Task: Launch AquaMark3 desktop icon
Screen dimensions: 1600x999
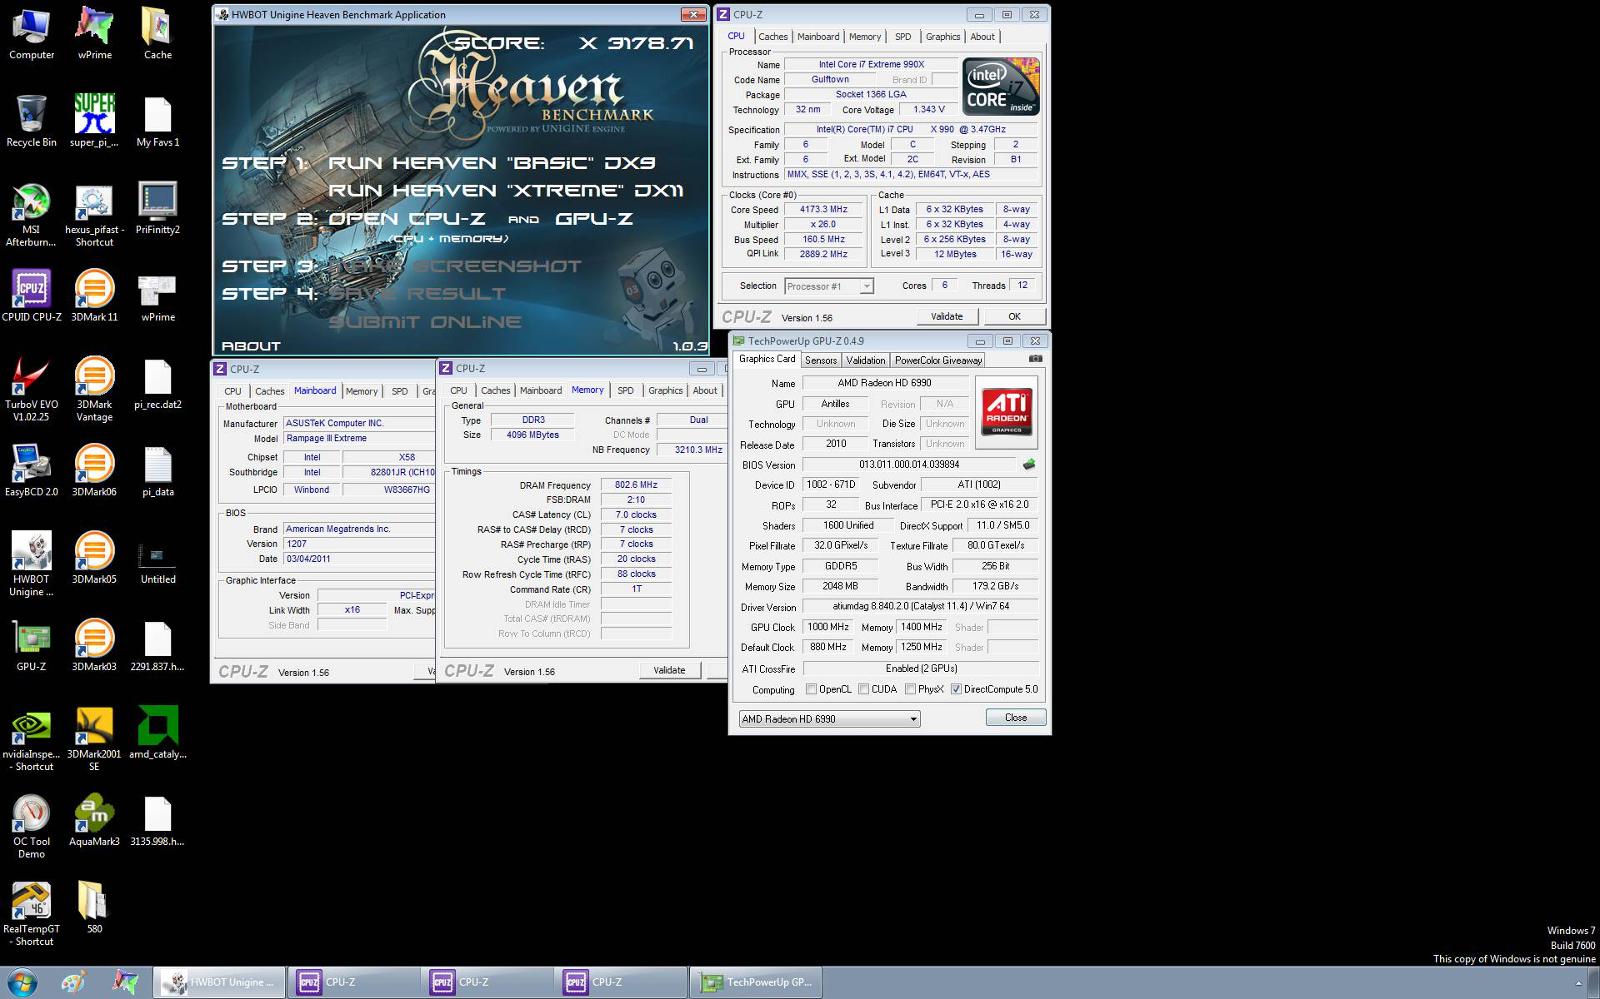Action: (94, 820)
